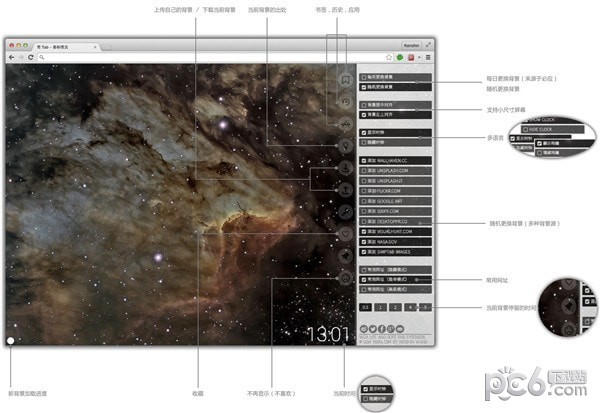The image size is (600, 413).
Task: Open the history circular-arrow icon
Action: coord(346,102)
